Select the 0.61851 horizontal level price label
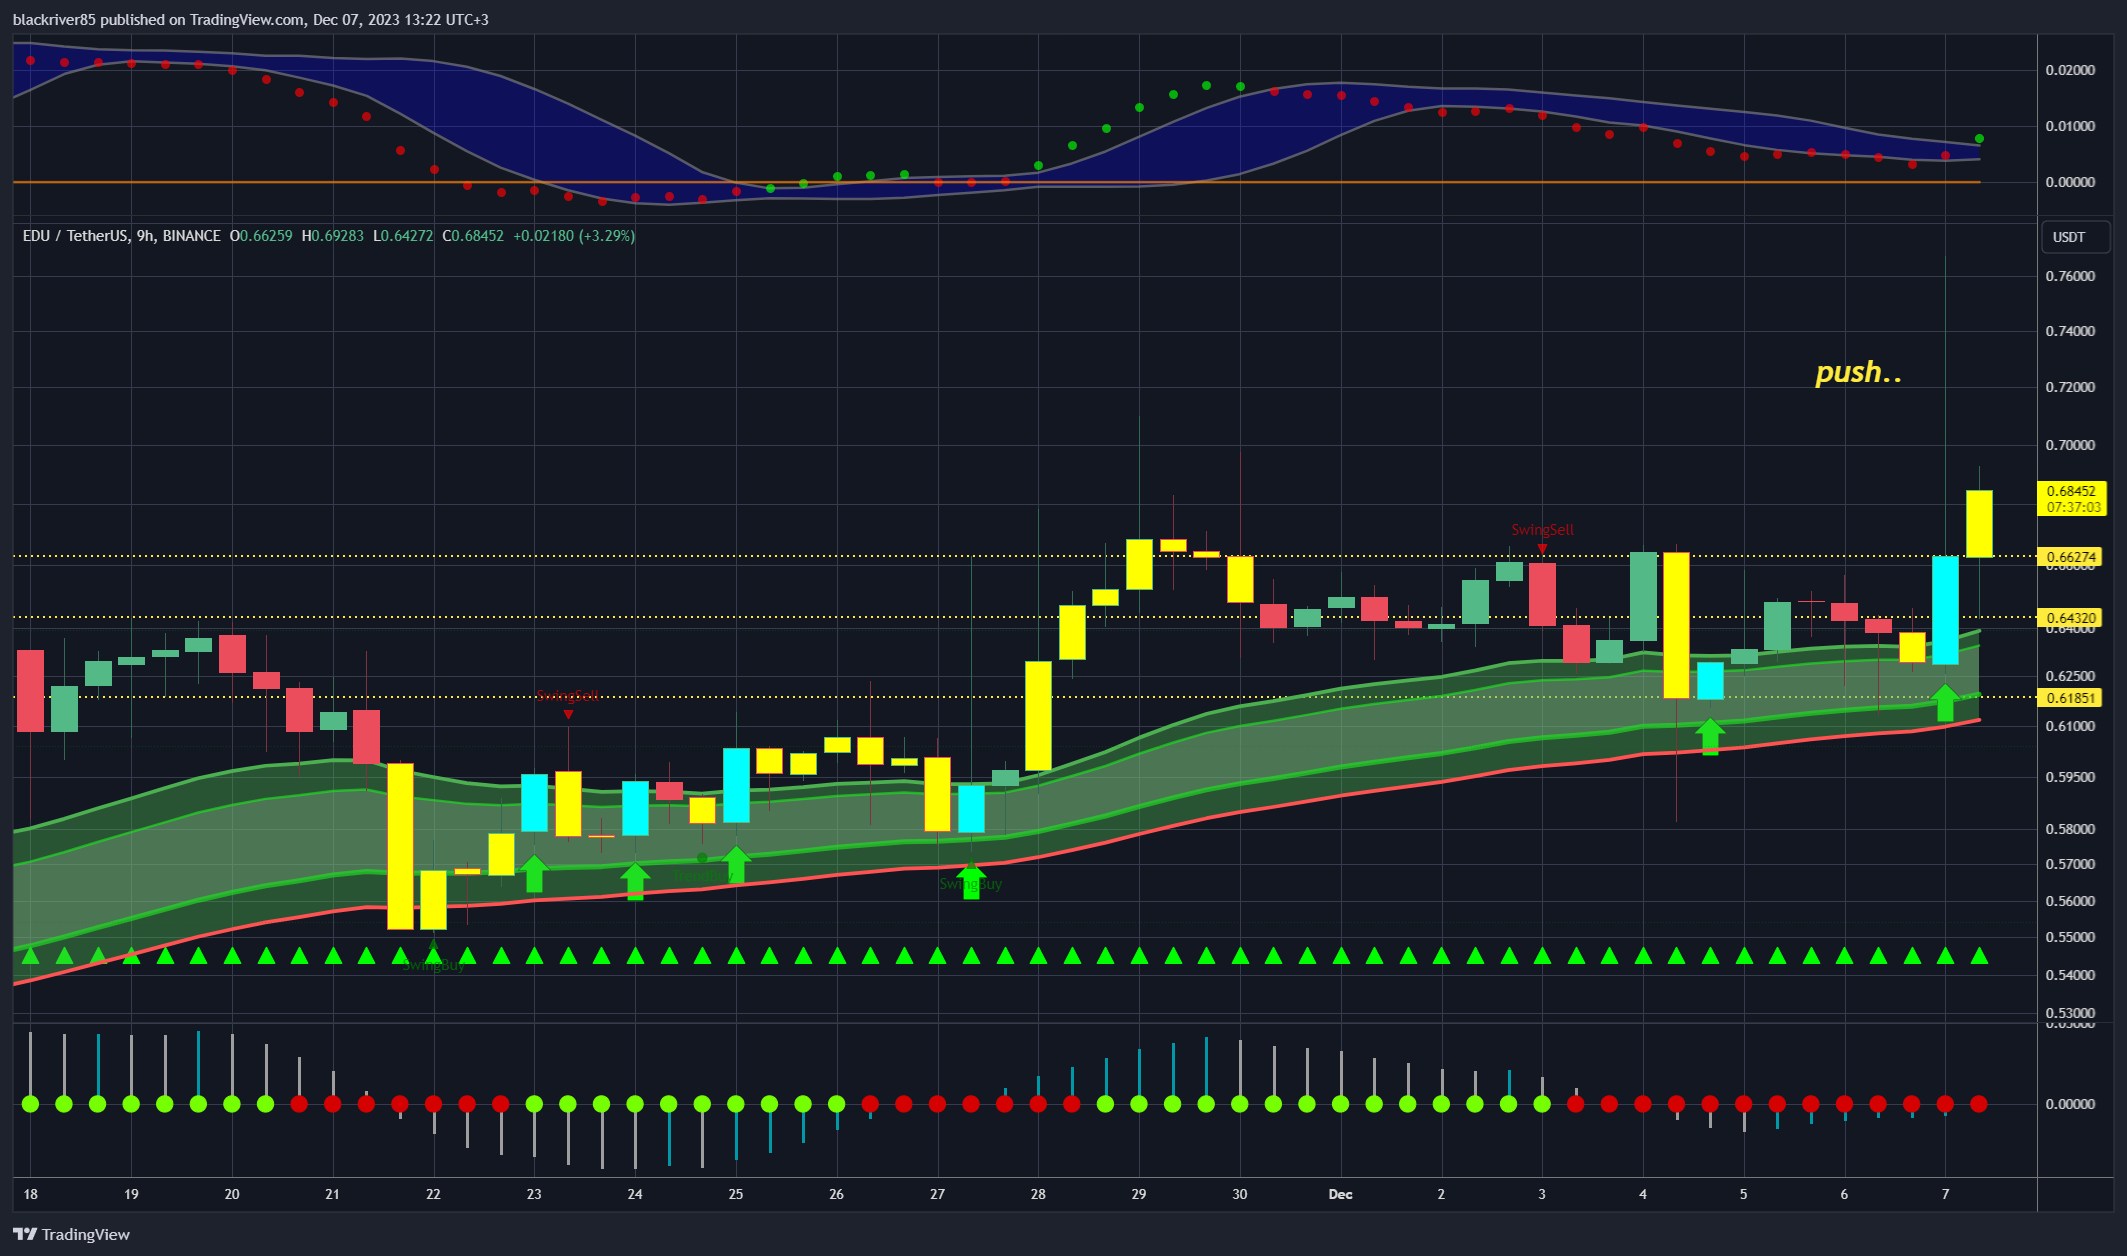 [2071, 698]
